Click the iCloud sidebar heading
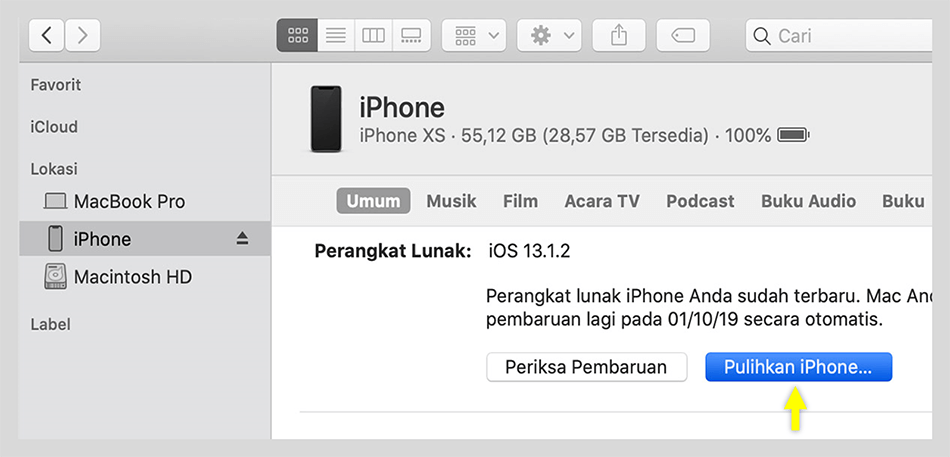Image resolution: width=950 pixels, height=457 pixels. pos(54,127)
